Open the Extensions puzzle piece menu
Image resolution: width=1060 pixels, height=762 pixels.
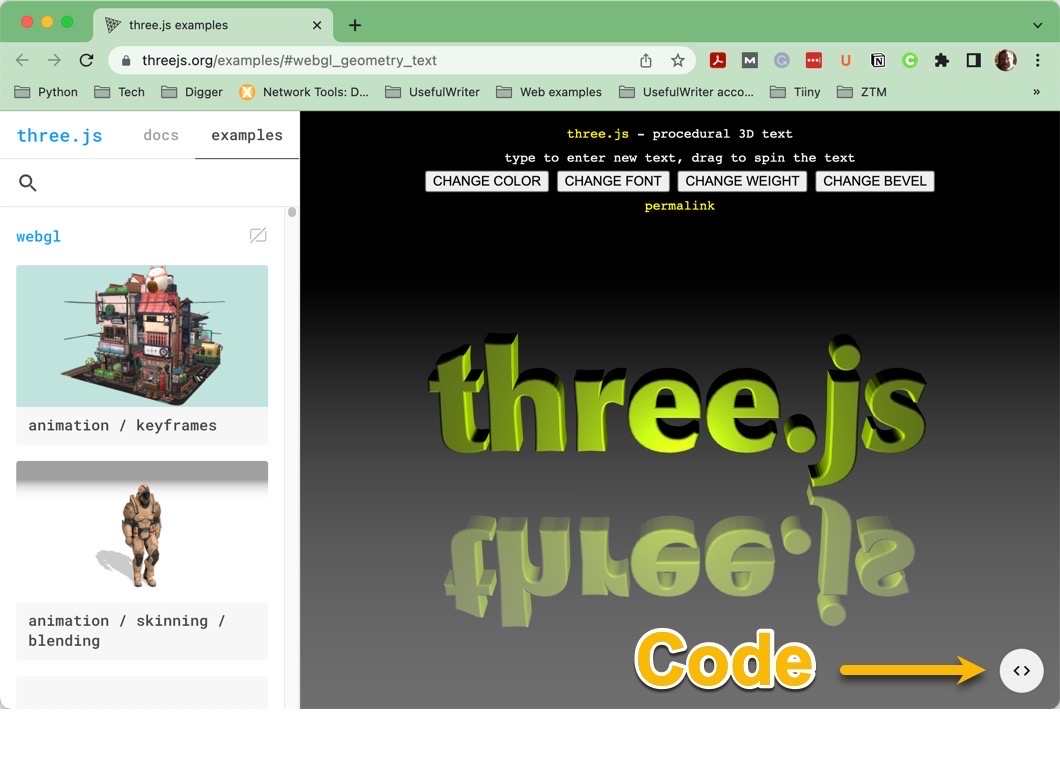942,60
